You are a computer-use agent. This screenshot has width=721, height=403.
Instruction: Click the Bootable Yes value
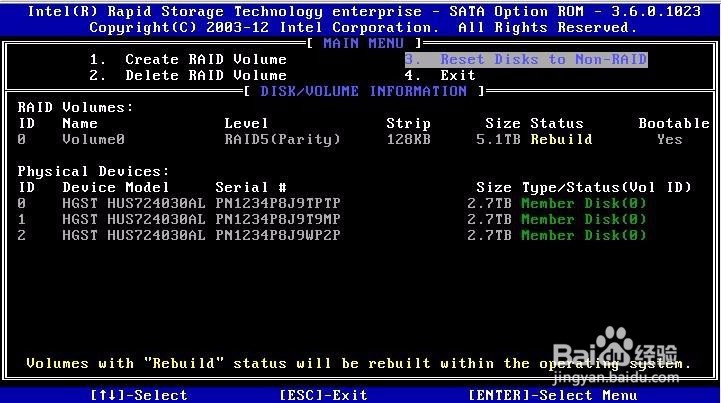pyautogui.click(x=670, y=139)
